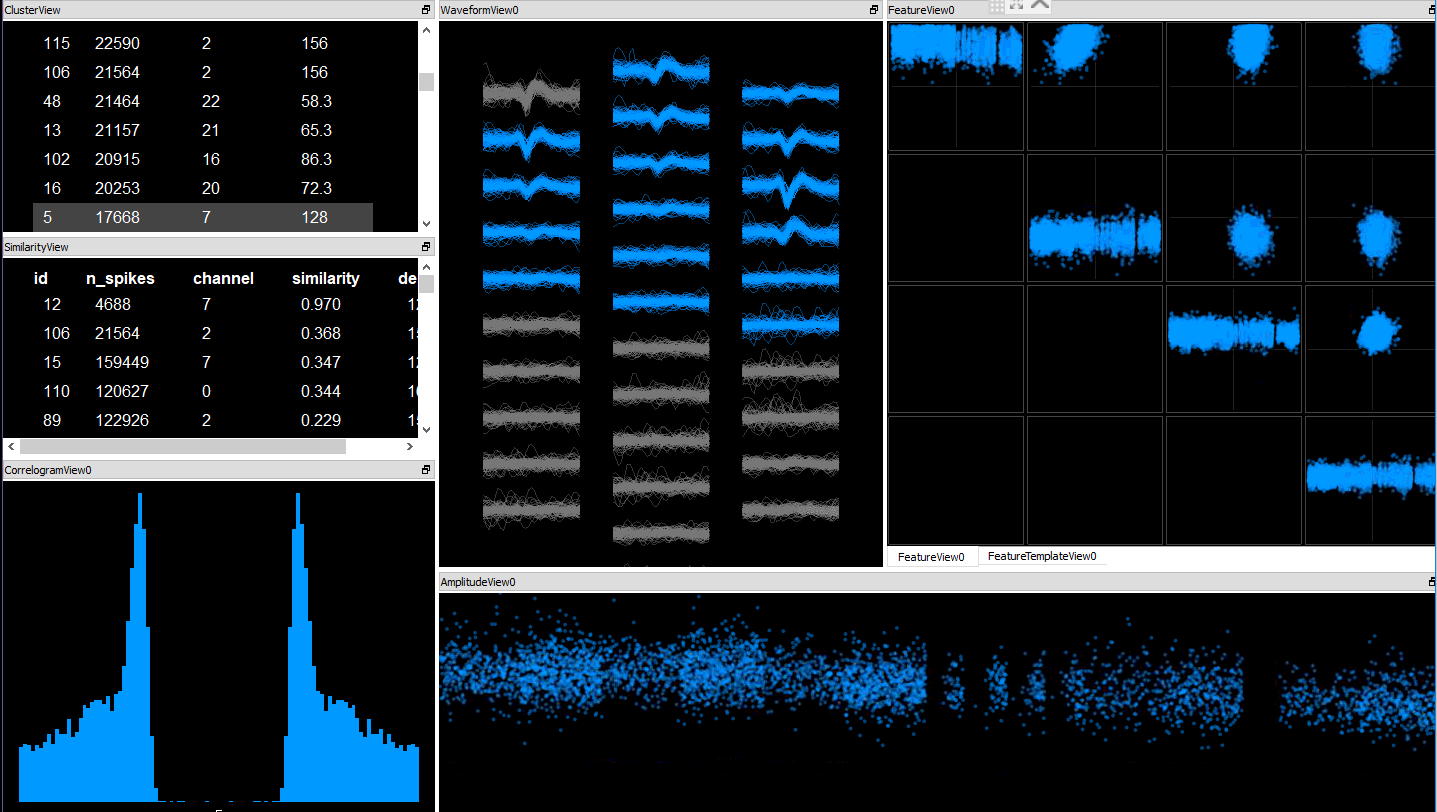Click the float icon on the WaveformView0 title bar
Viewport: 1437px width, 812px height.
pyautogui.click(x=872, y=10)
